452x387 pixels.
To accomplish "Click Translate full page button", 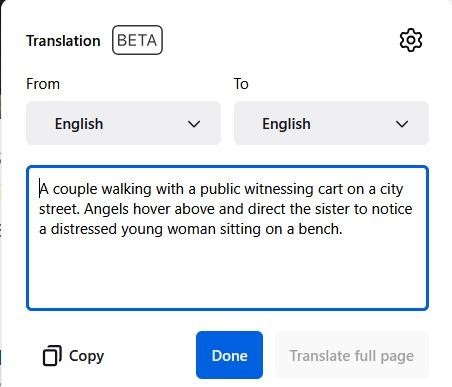I will pyautogui.click(x=352, y=355).
